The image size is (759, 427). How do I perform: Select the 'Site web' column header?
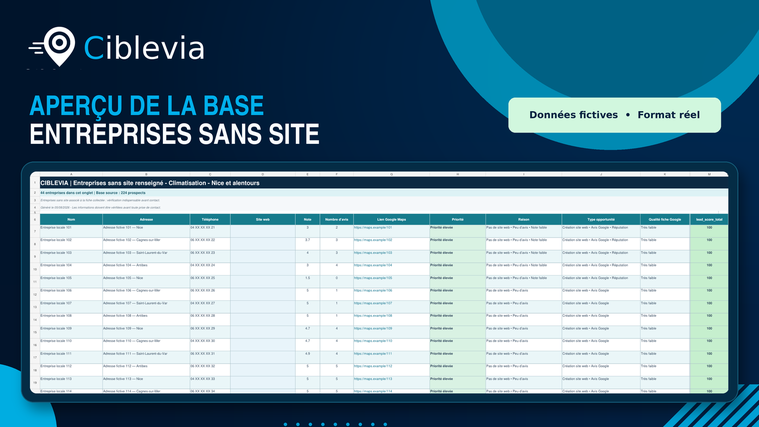point(263,220)
